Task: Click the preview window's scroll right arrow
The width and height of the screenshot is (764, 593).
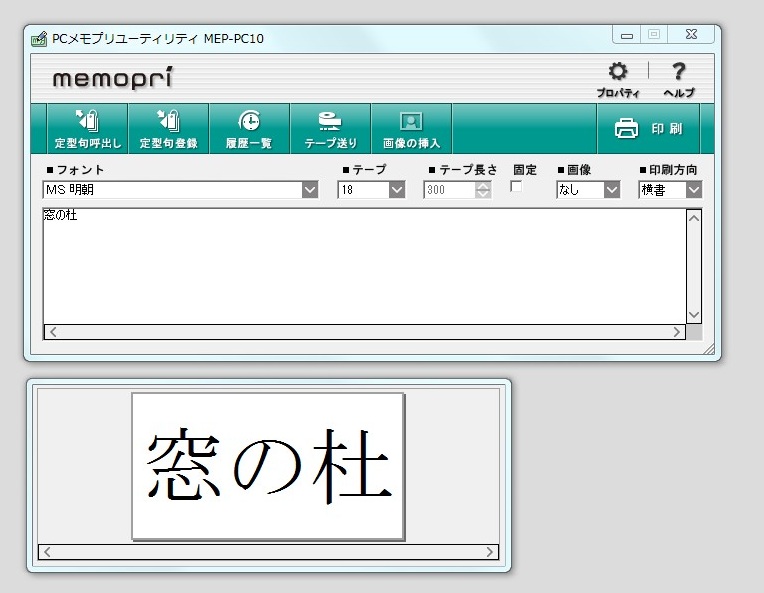Action: pos(490,552)
